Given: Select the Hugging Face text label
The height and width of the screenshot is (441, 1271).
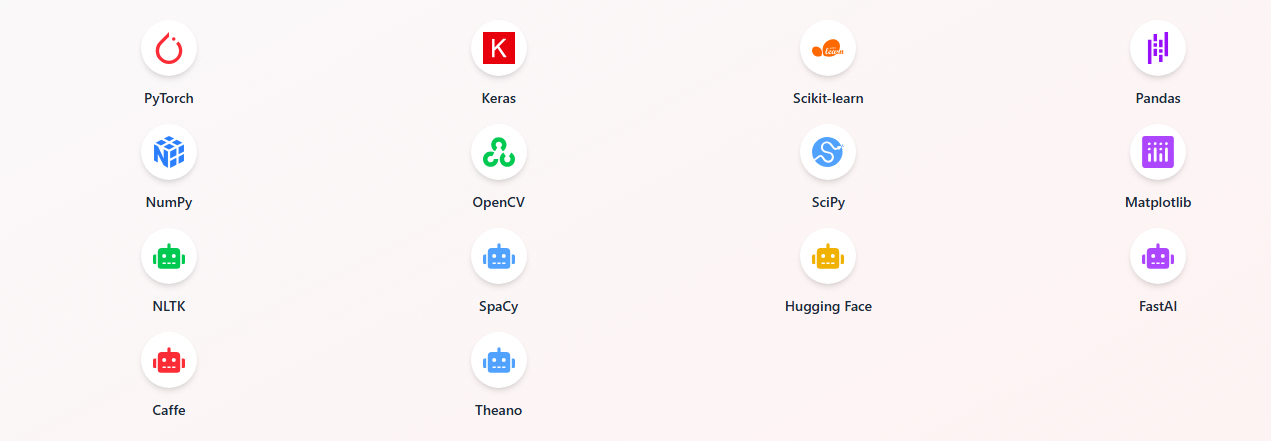Looking at the screenshot, I should point(828,307).
